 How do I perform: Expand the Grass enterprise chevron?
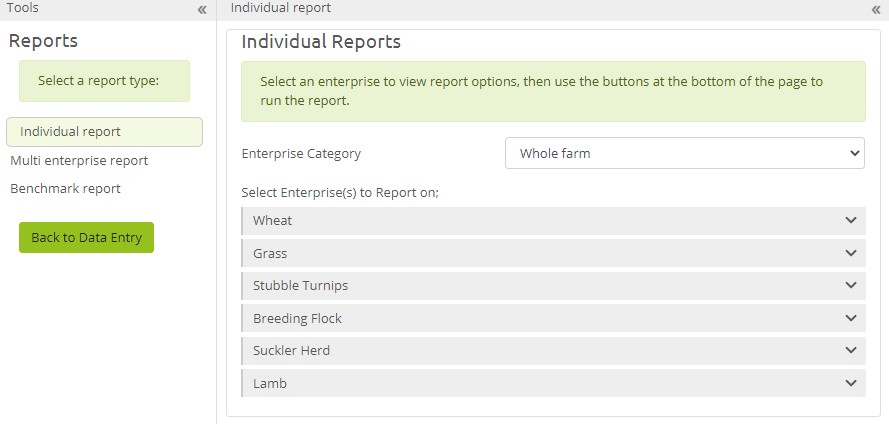(850, 253)
